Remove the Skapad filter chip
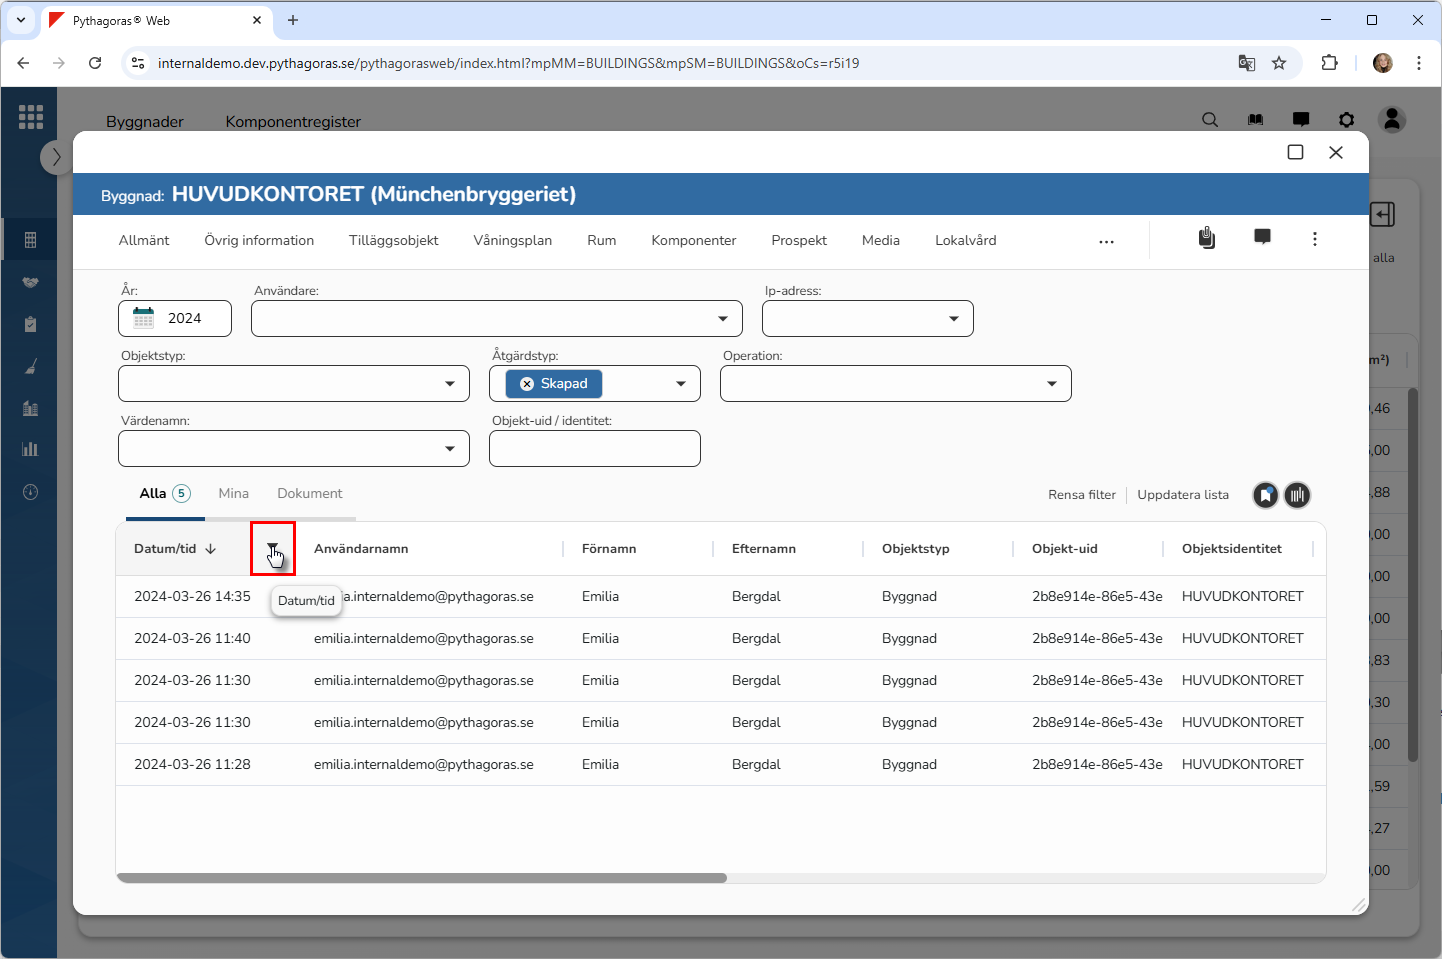Image resolution: width=1442 pixels, height=959 pixels. point(527,384)
